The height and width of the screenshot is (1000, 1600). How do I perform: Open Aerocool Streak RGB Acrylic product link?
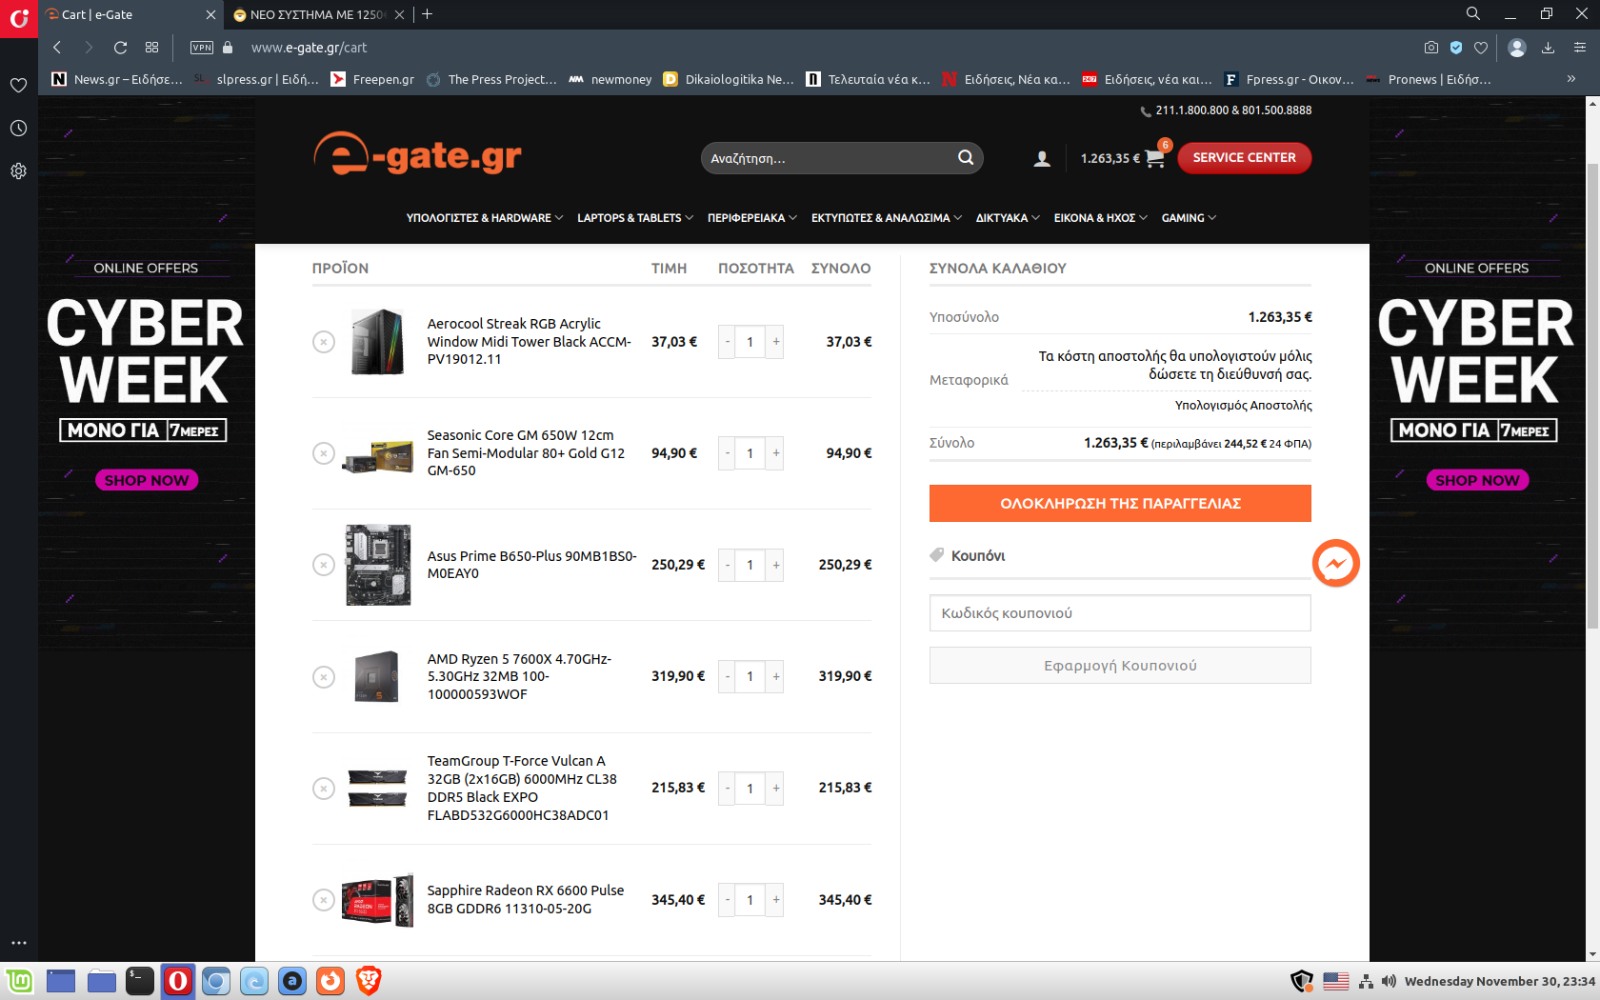pyautogui.click(x=529, y=342)
